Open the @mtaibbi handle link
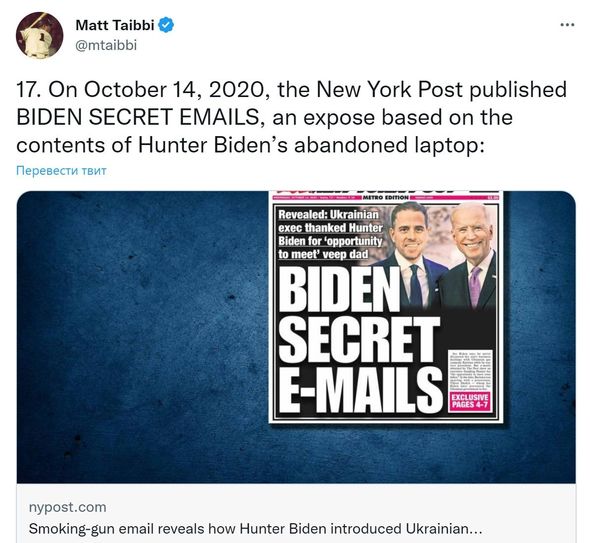Viewport: 590px width, 543px height. point(106,45)
